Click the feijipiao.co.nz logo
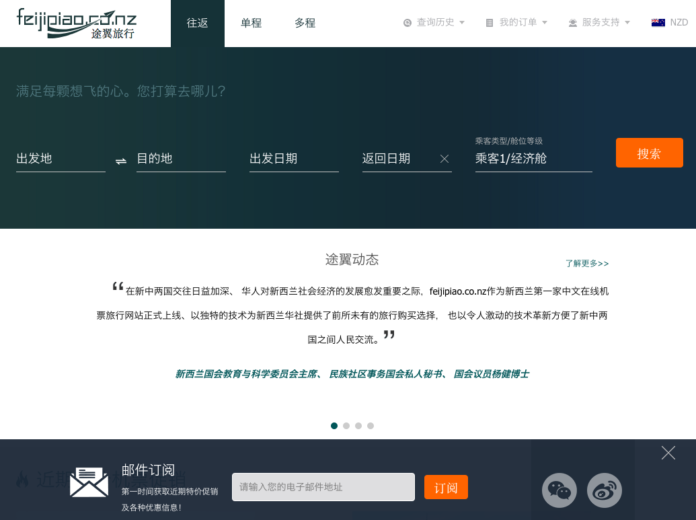 click(76, 23)
